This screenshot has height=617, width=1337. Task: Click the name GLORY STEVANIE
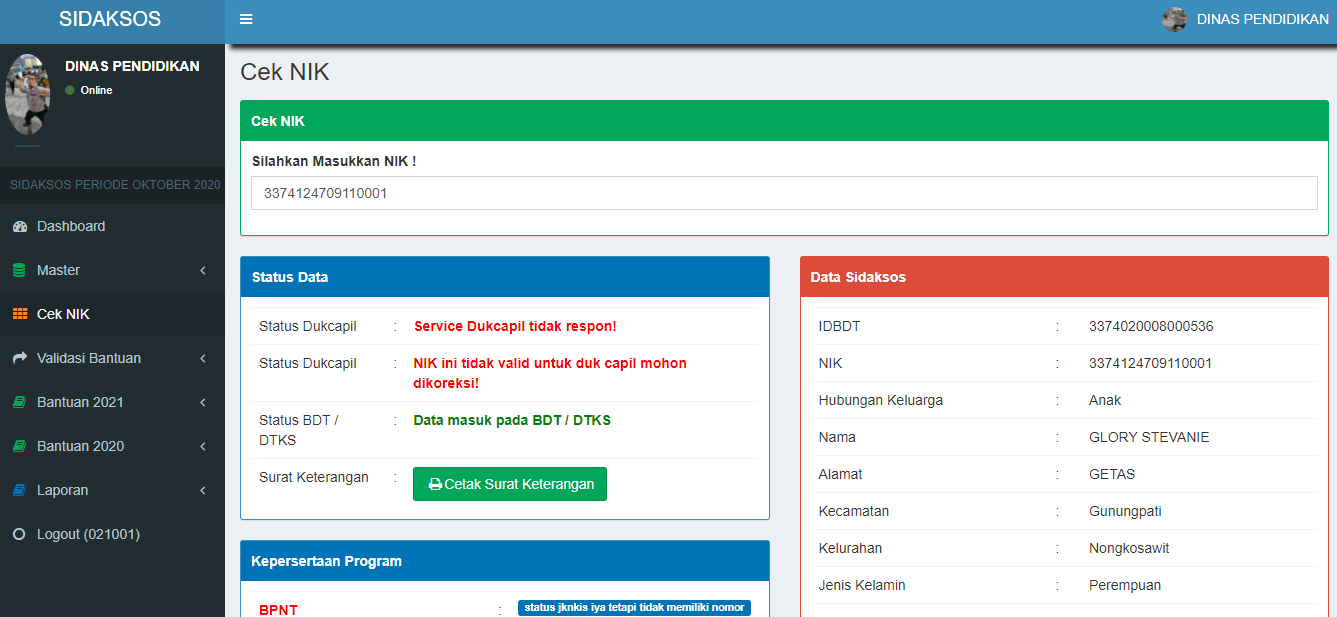coord(1149,437)
